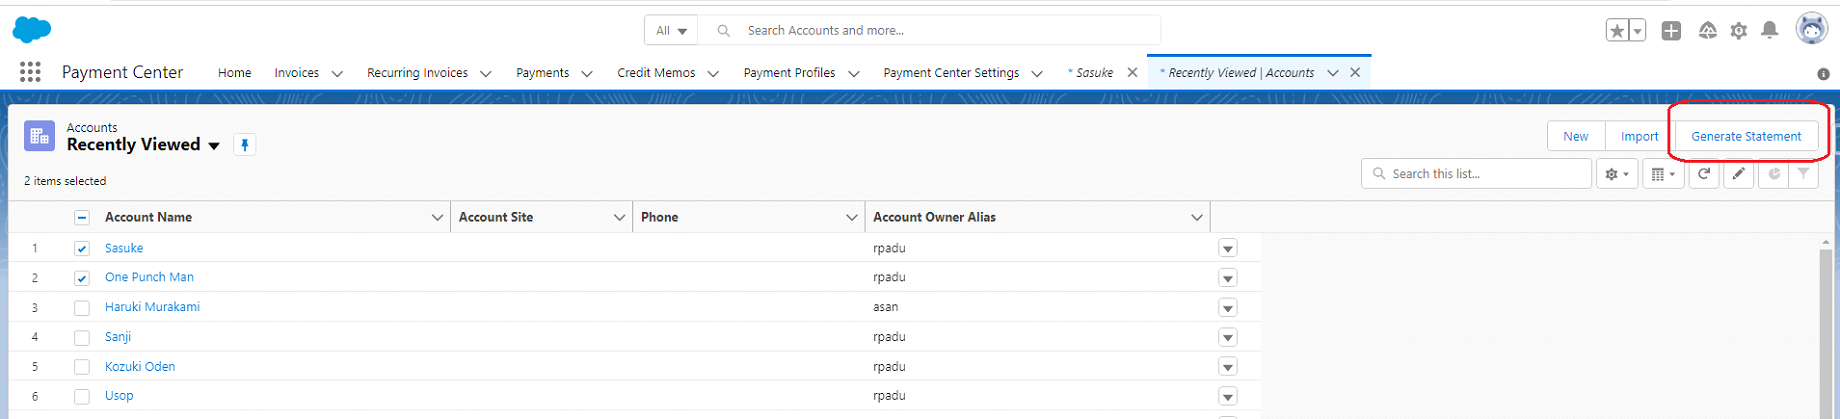
Task: Open the global actions plus icon
Action: [1671, 31]
